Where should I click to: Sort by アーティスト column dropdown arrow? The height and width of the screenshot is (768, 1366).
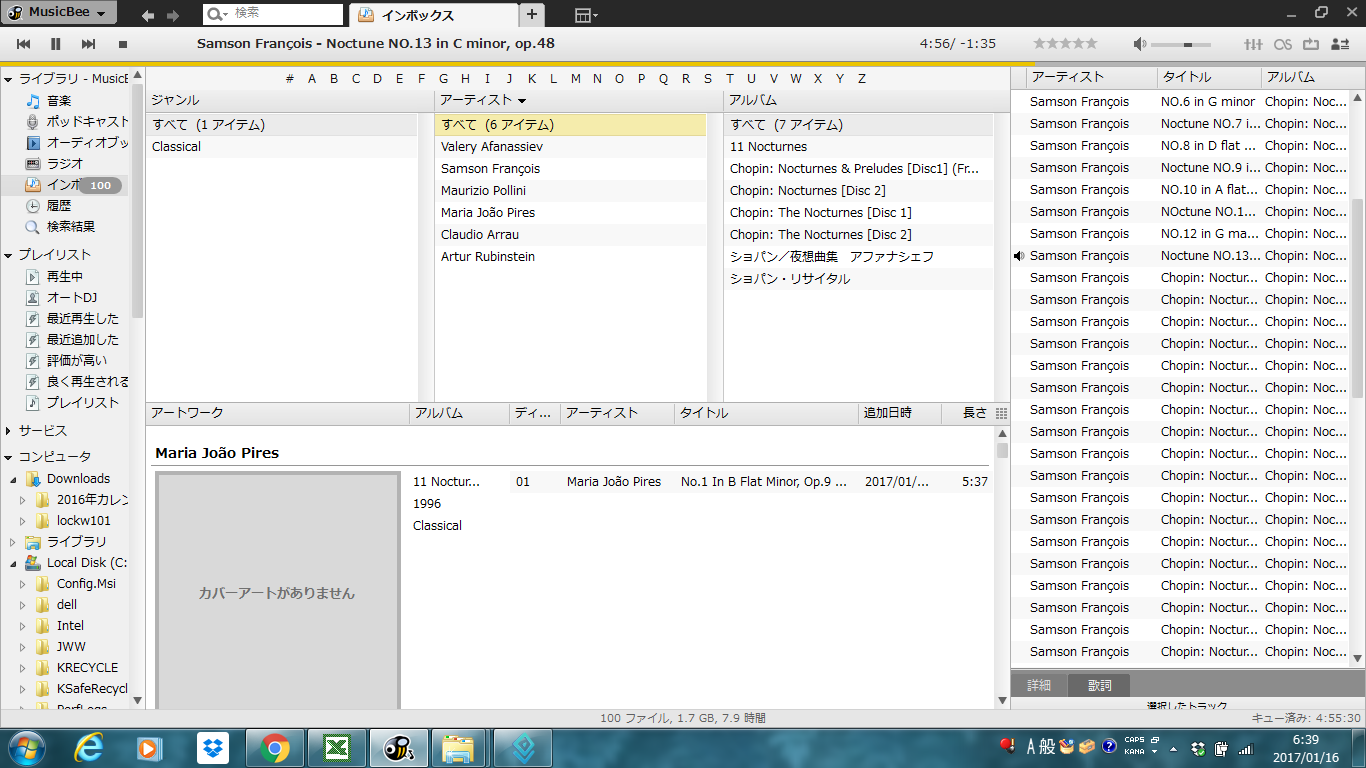point(522,101)
